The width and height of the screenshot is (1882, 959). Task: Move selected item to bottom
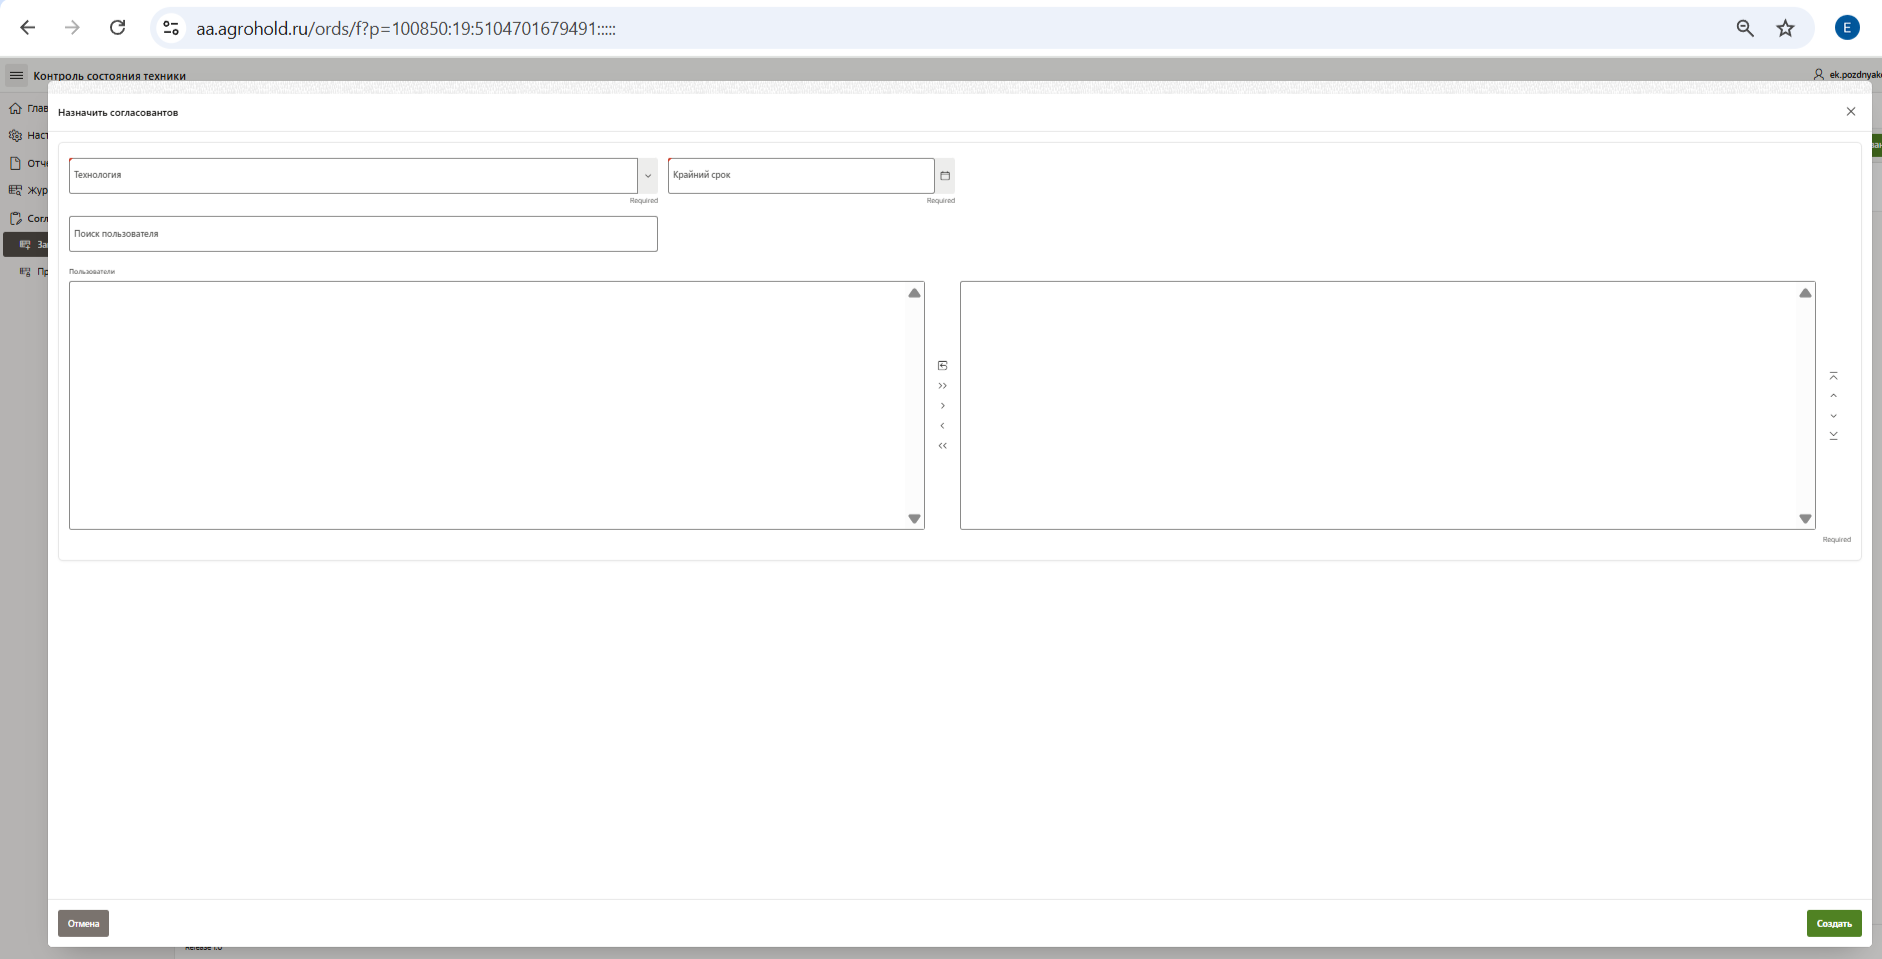pyautogui.click(x=1833, y=436)
